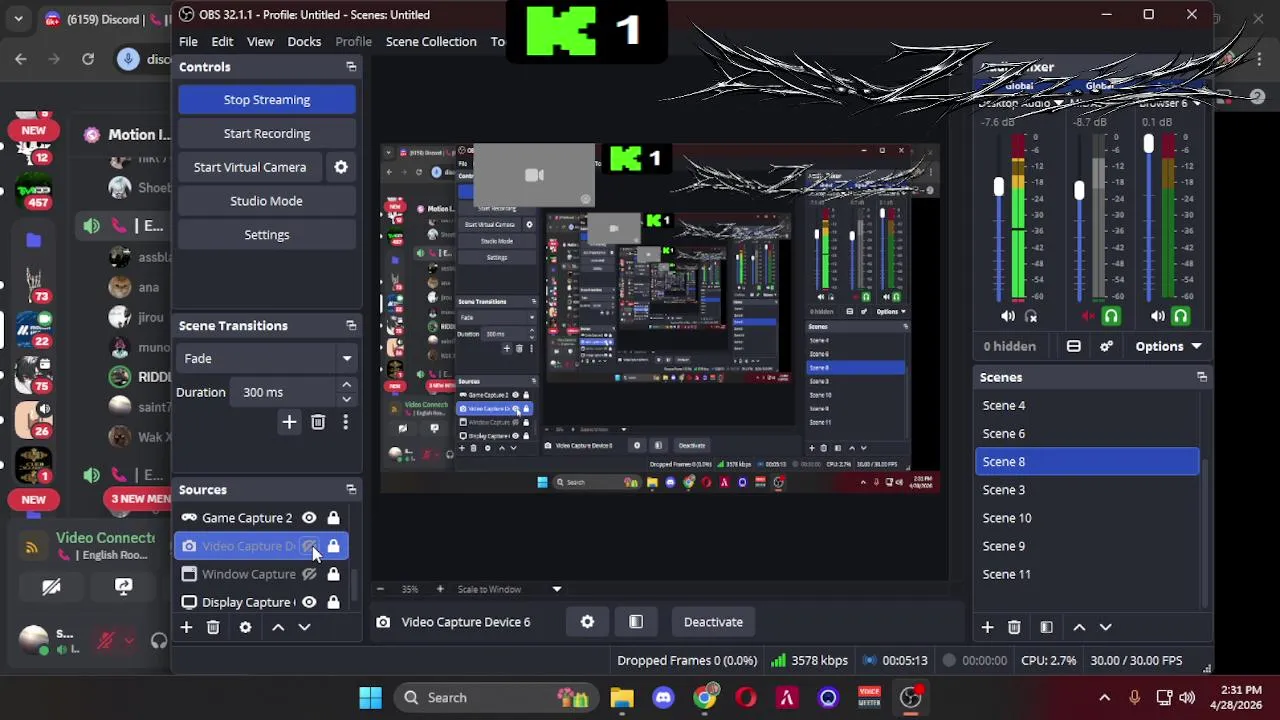1280x720 pixels.
Task: Select Scene 4 in Scenes list
Action: (x=1087, y=405)
